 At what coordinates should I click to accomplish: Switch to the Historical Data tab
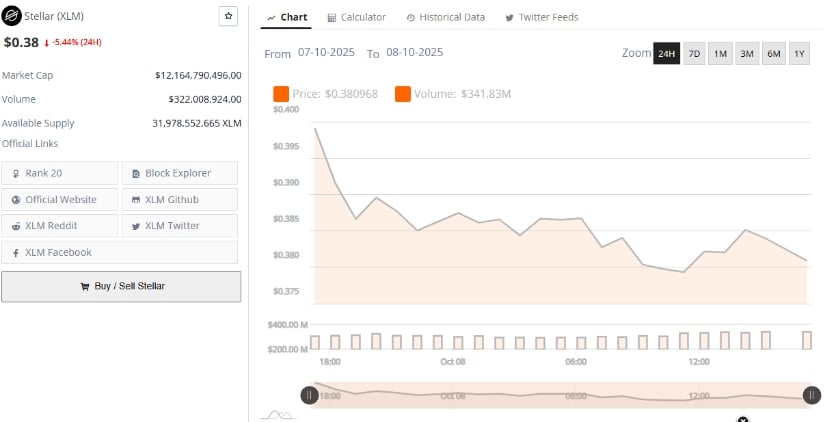(x=445, y=17)
